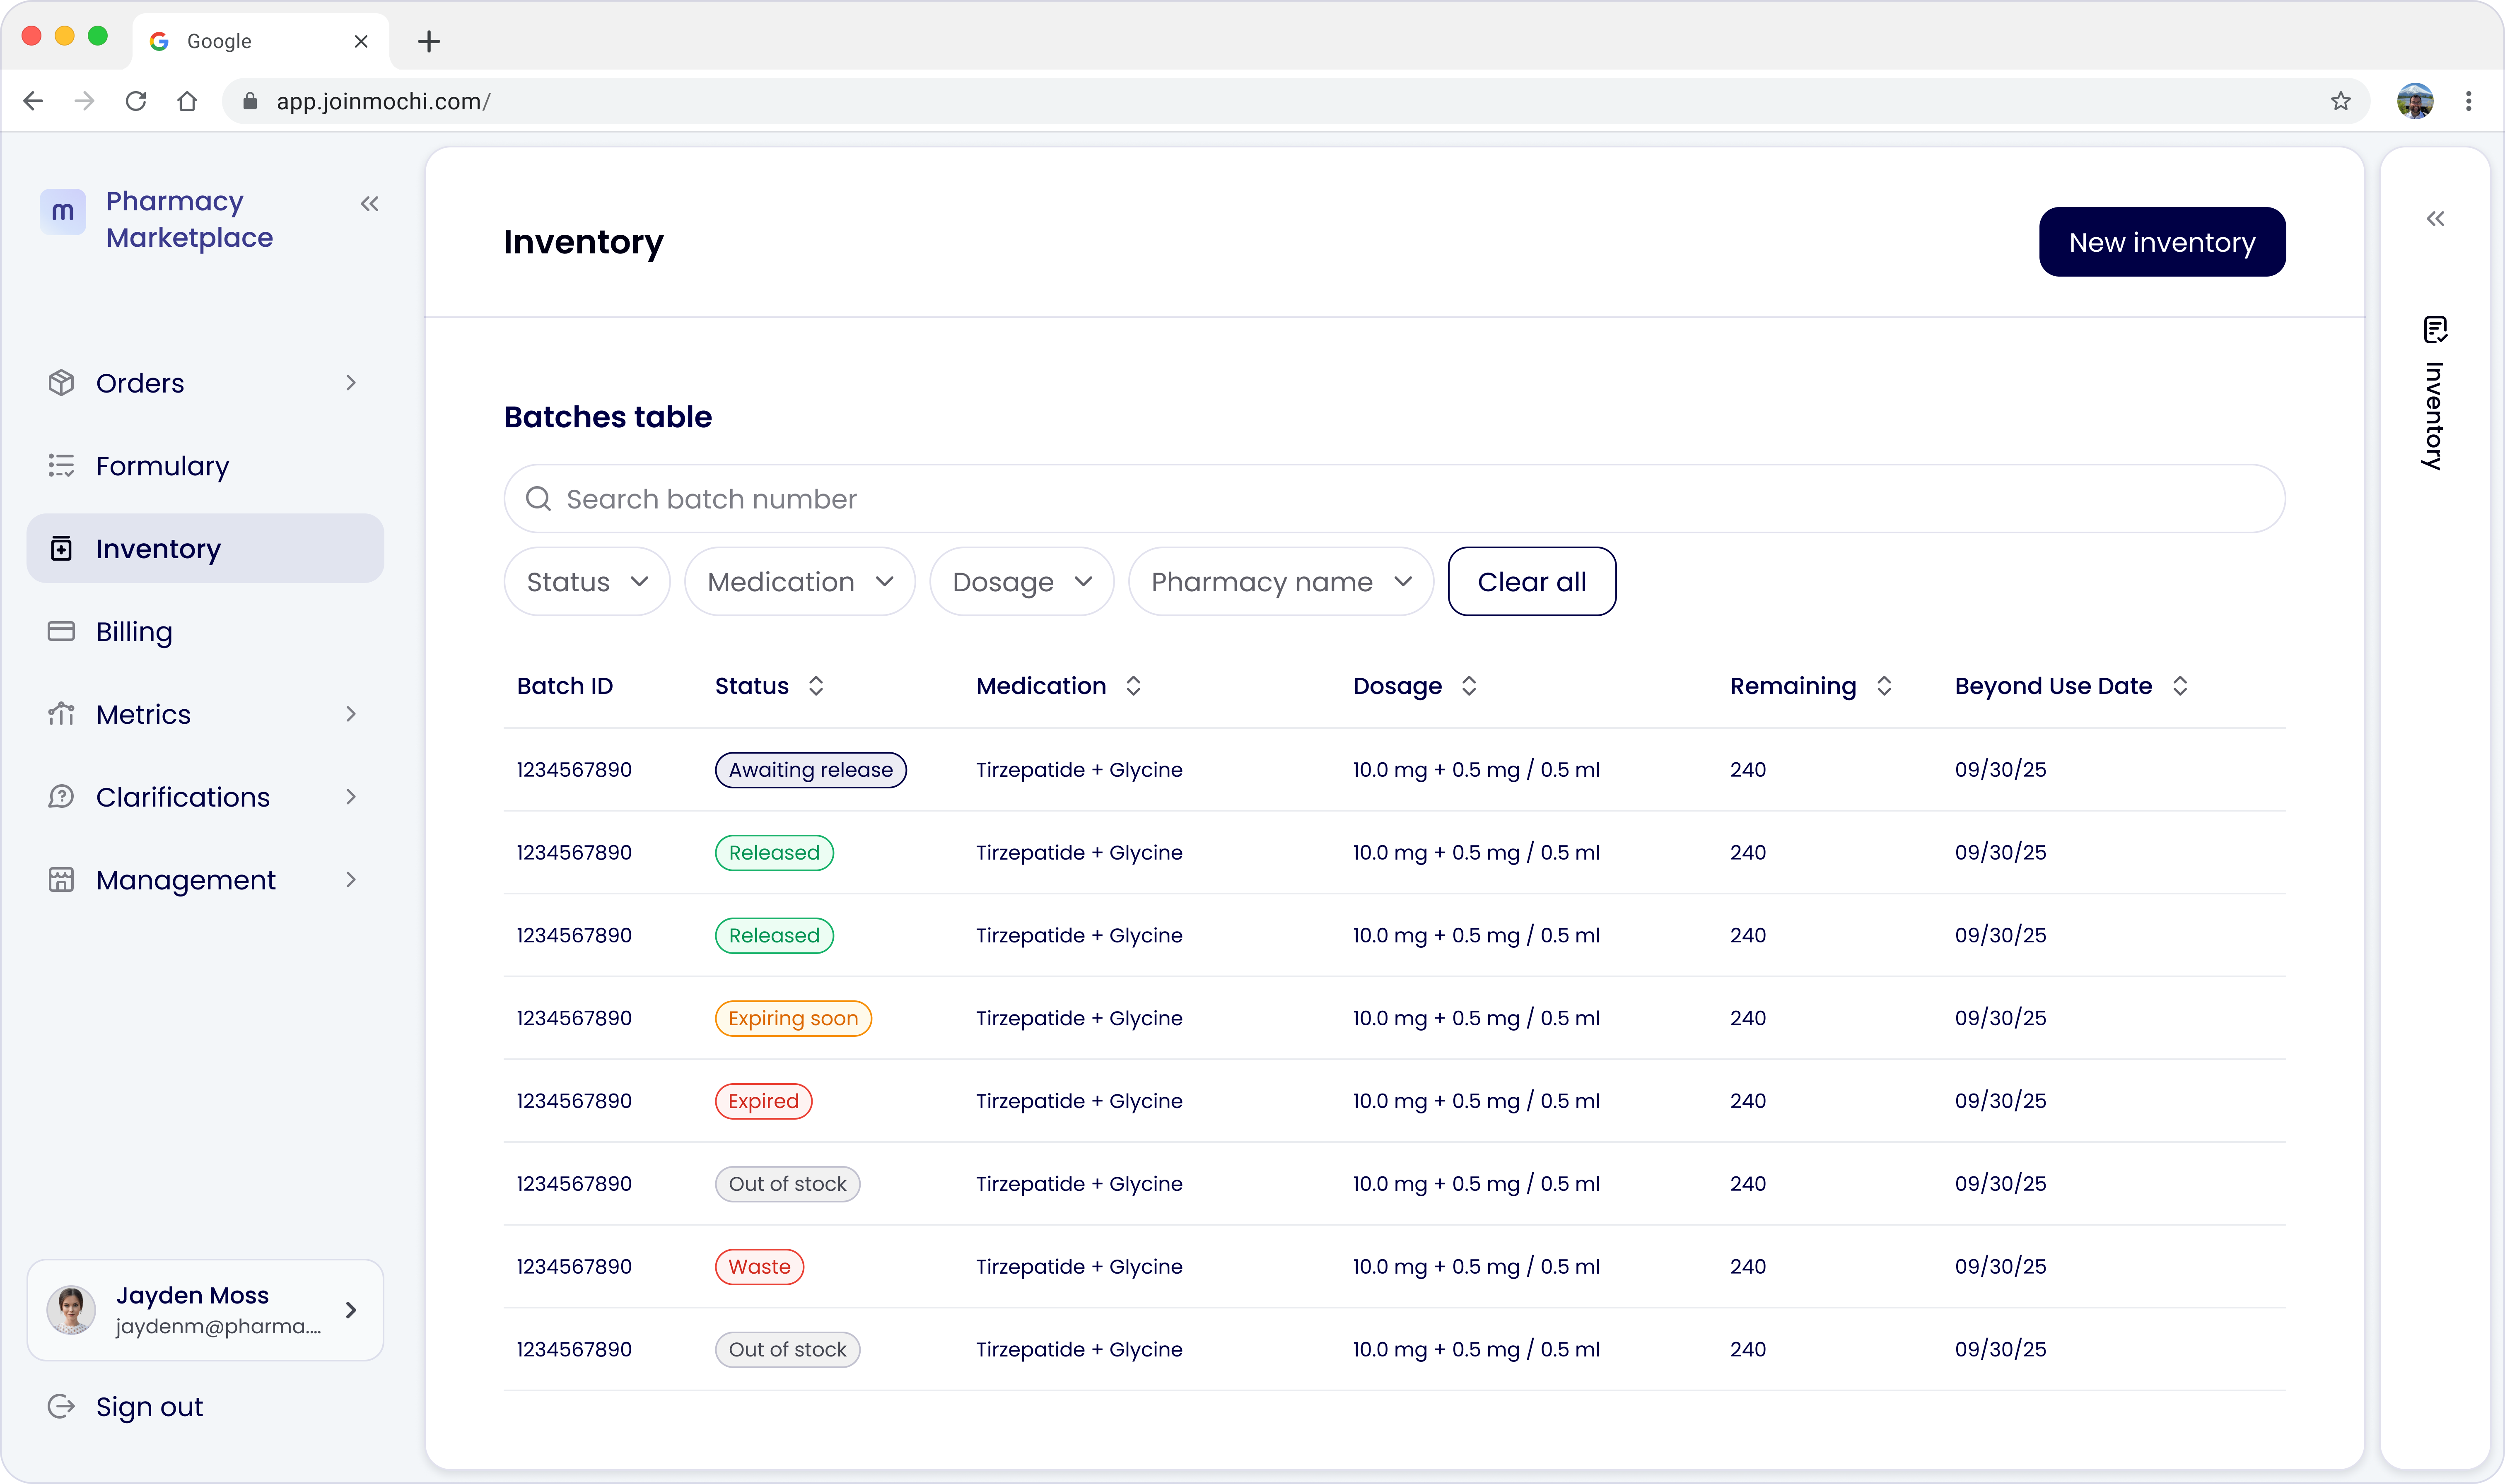Click Search batch number field
2505x1484 pixels.
(1394, 499)
